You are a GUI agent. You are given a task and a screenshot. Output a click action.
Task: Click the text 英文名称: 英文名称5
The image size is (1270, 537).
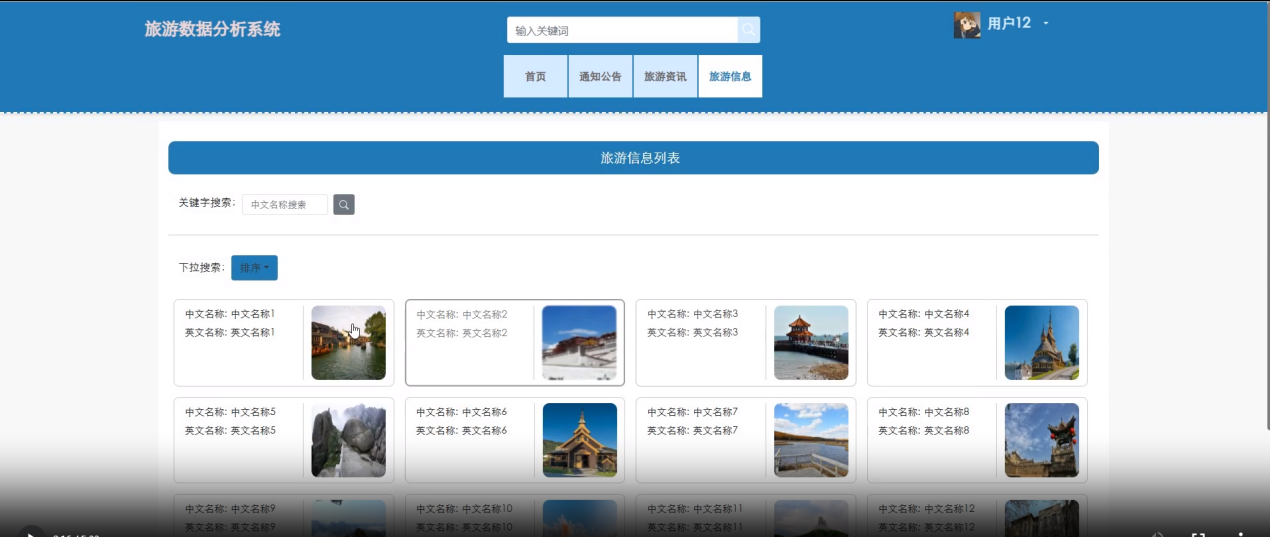click(x=230, y=430)
